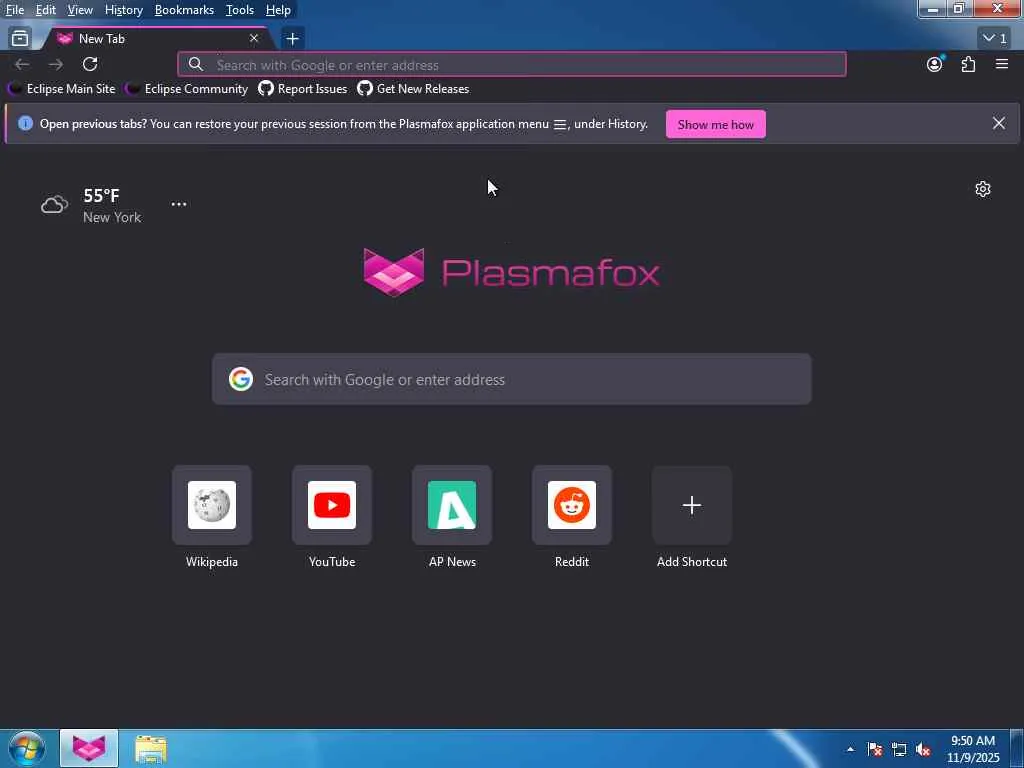Open the Eclipse Community bookmark
The width and height of the screenshot is (1024, 768).
pos(187,89)
